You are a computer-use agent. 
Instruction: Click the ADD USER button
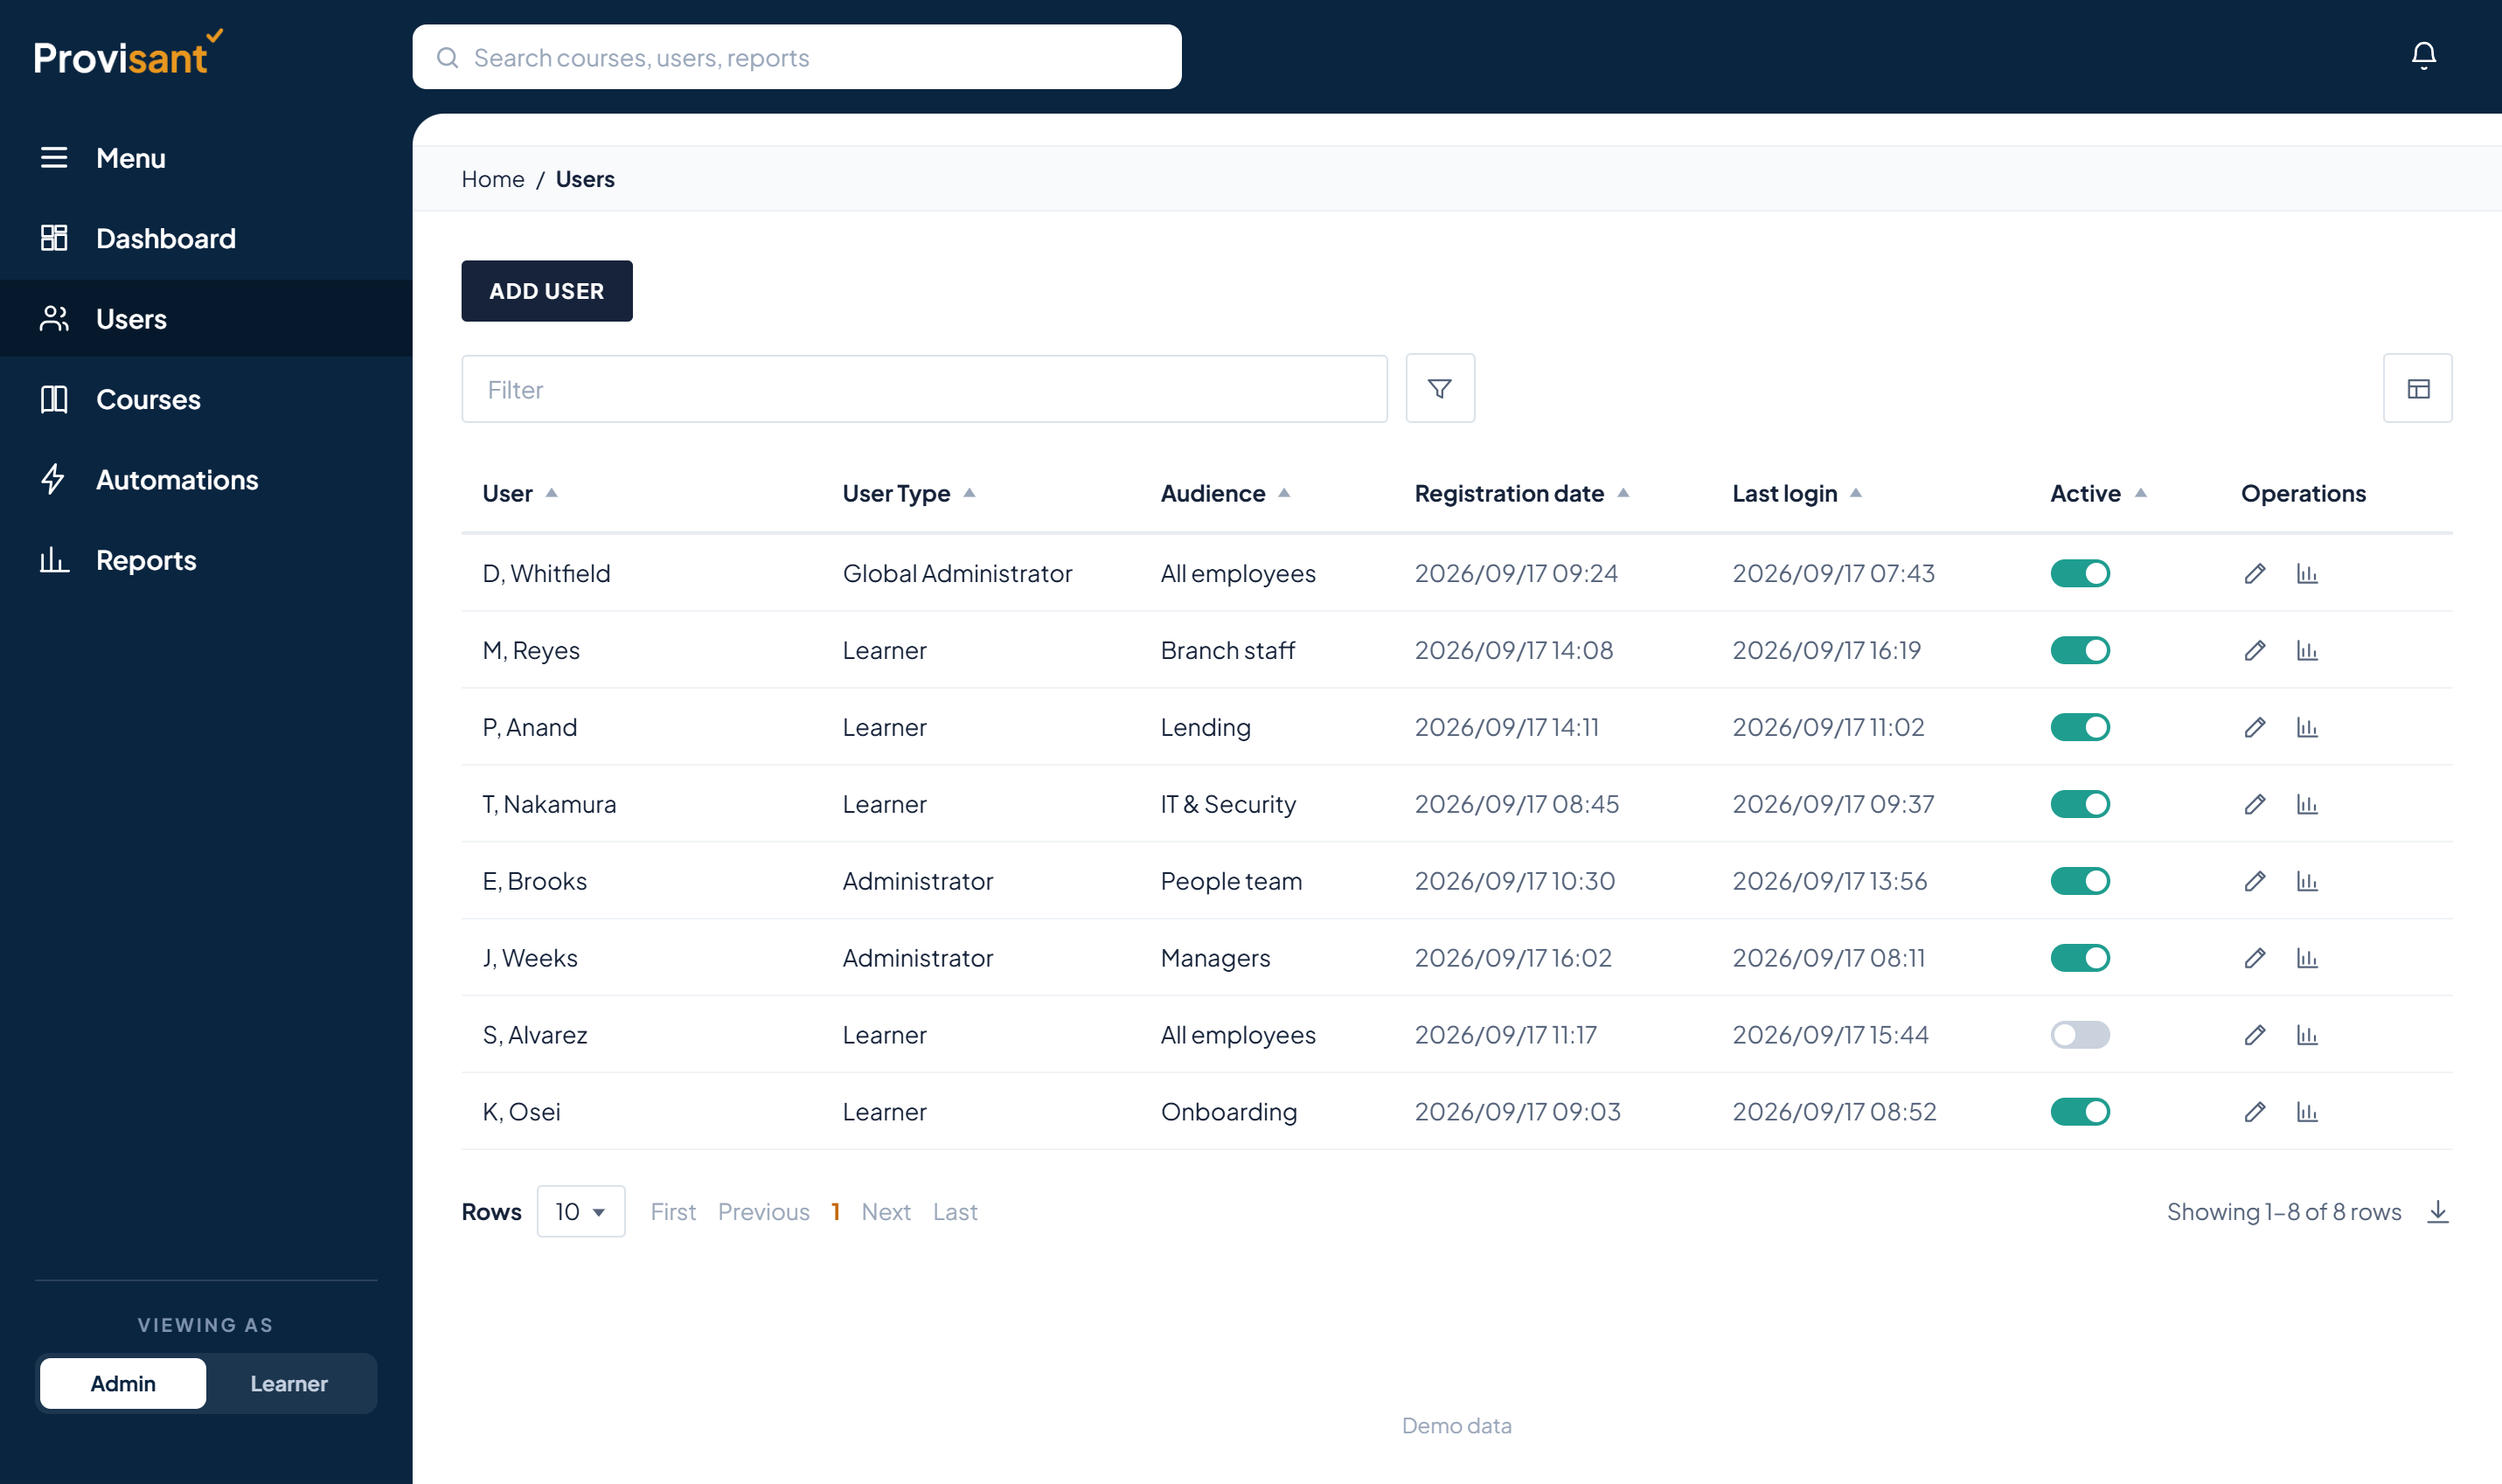click(x=546, y=291)
